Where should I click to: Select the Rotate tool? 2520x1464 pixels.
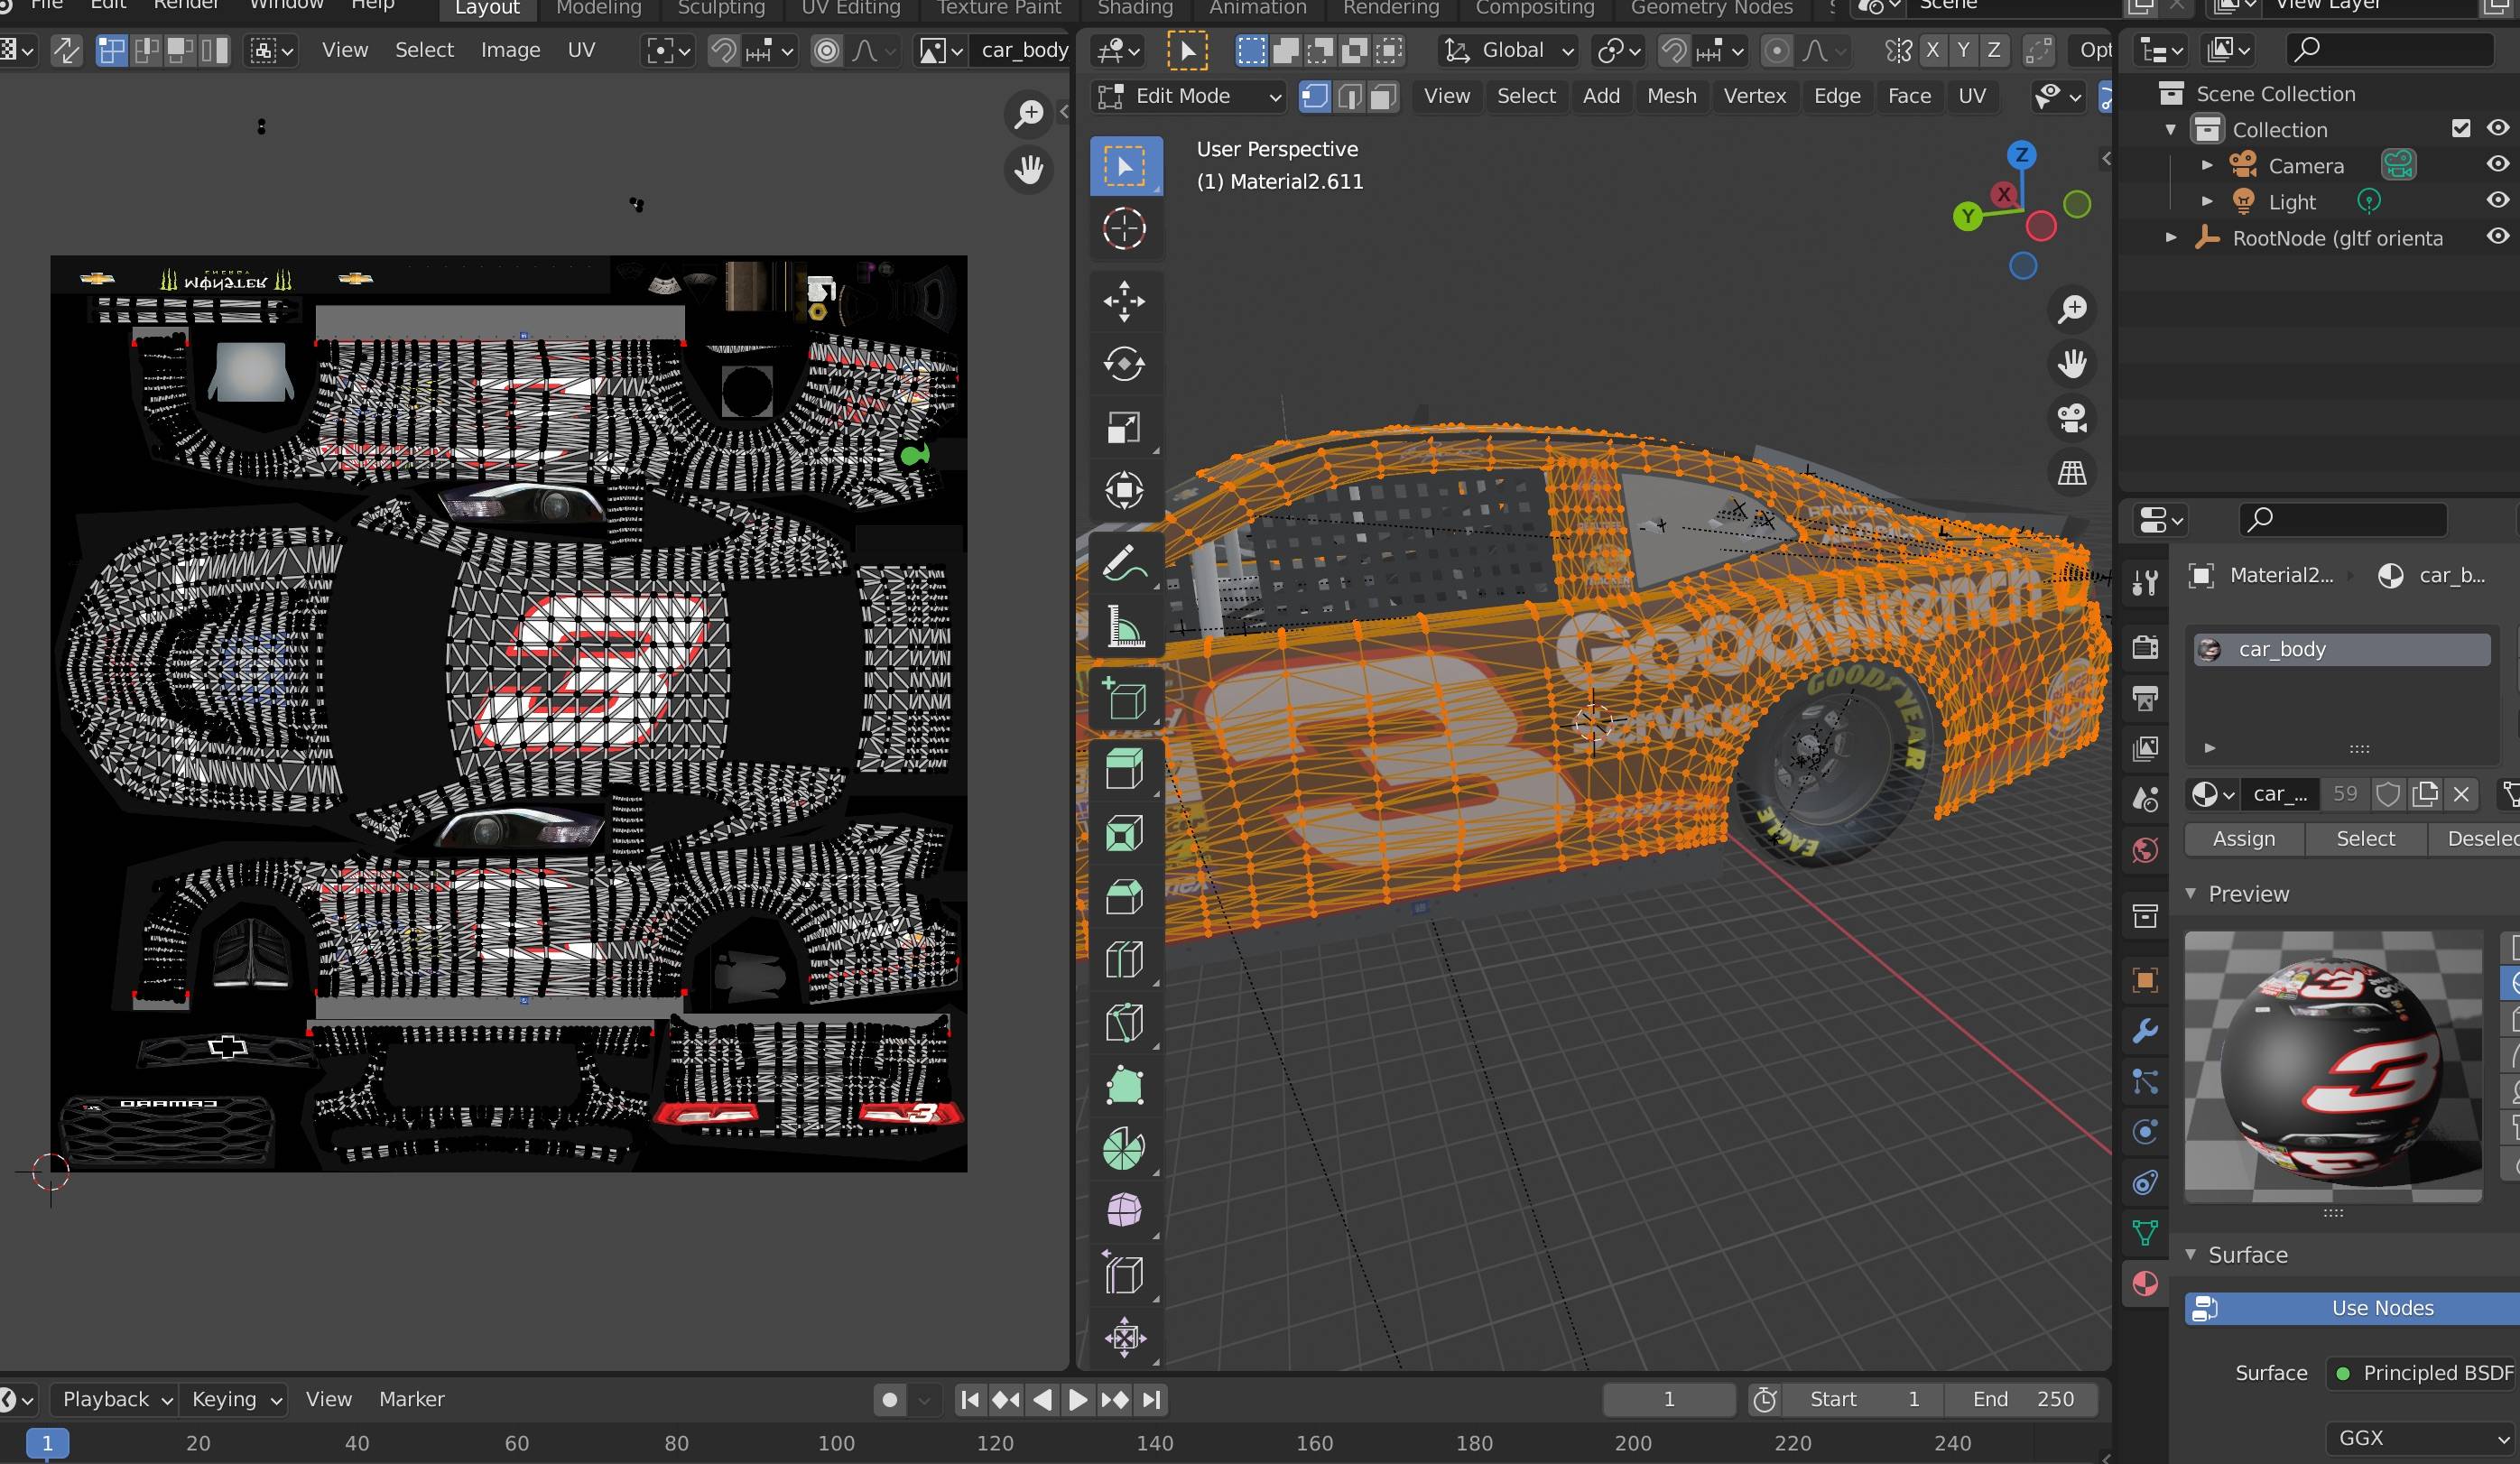[1125, 364]
